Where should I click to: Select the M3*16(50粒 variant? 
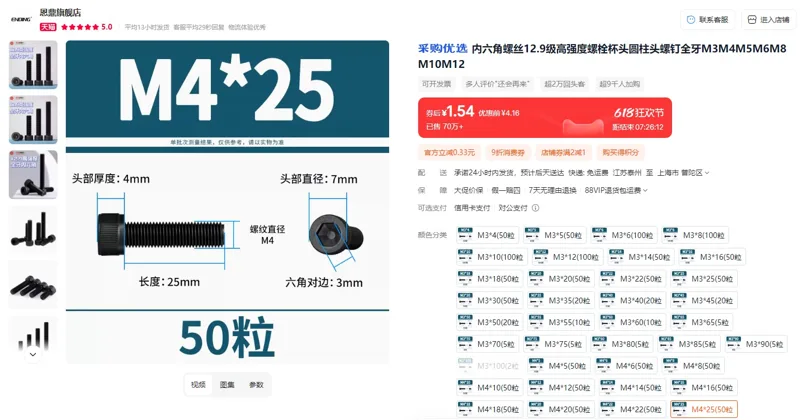(x=712, y=257)
